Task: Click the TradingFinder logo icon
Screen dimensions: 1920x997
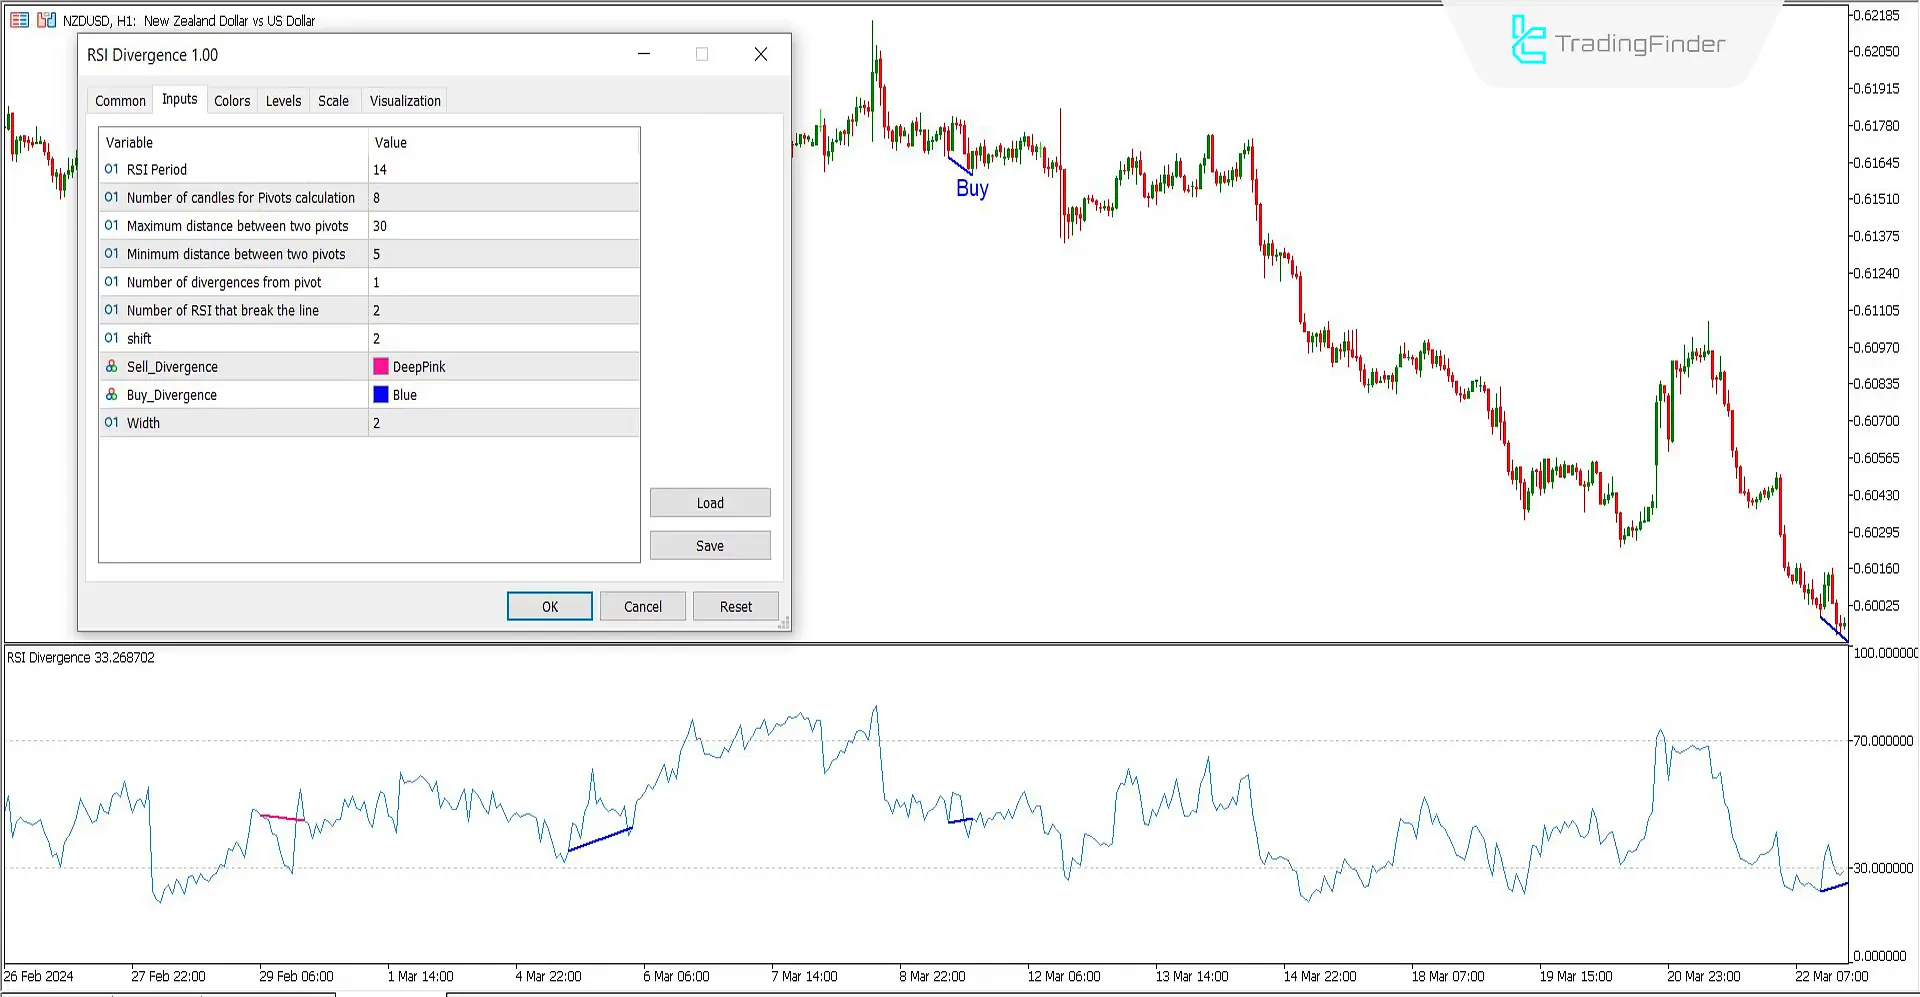Action: 1528,41
